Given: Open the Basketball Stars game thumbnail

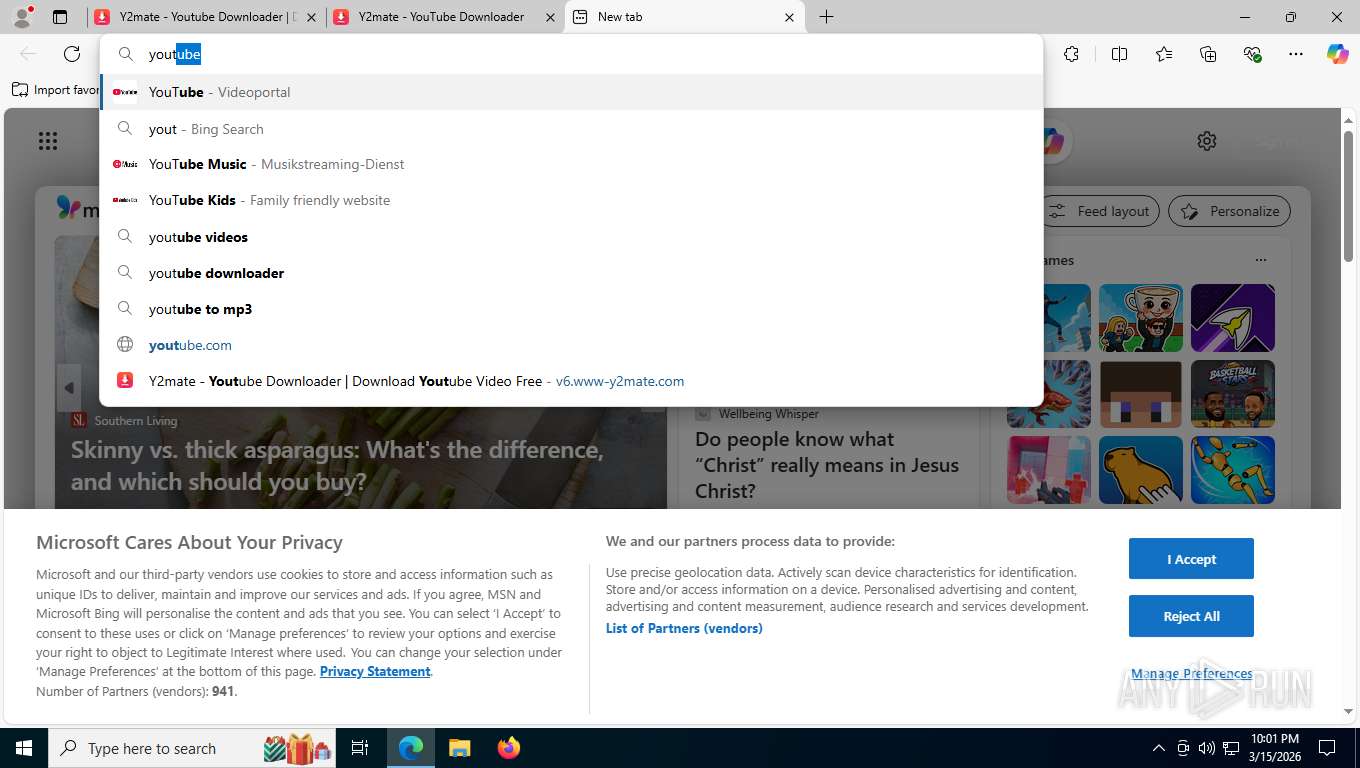Looking at the screenshot, I should pyautogui.click(x=1233, y=394).
